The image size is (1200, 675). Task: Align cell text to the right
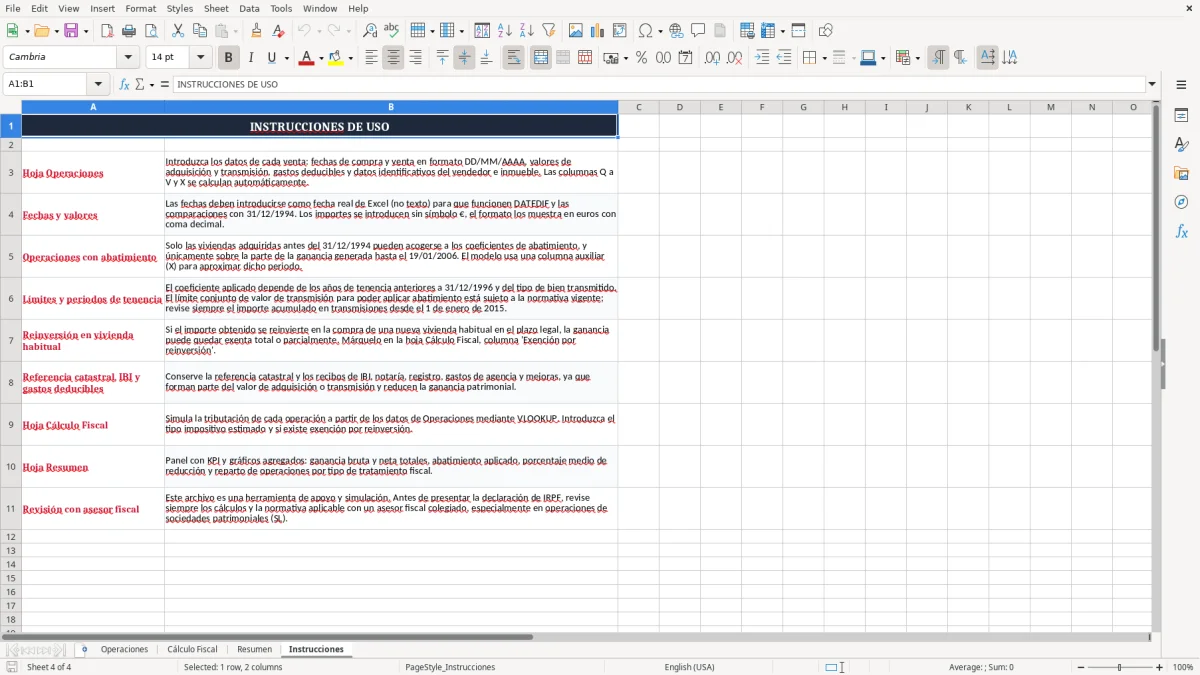coord(415,58)
